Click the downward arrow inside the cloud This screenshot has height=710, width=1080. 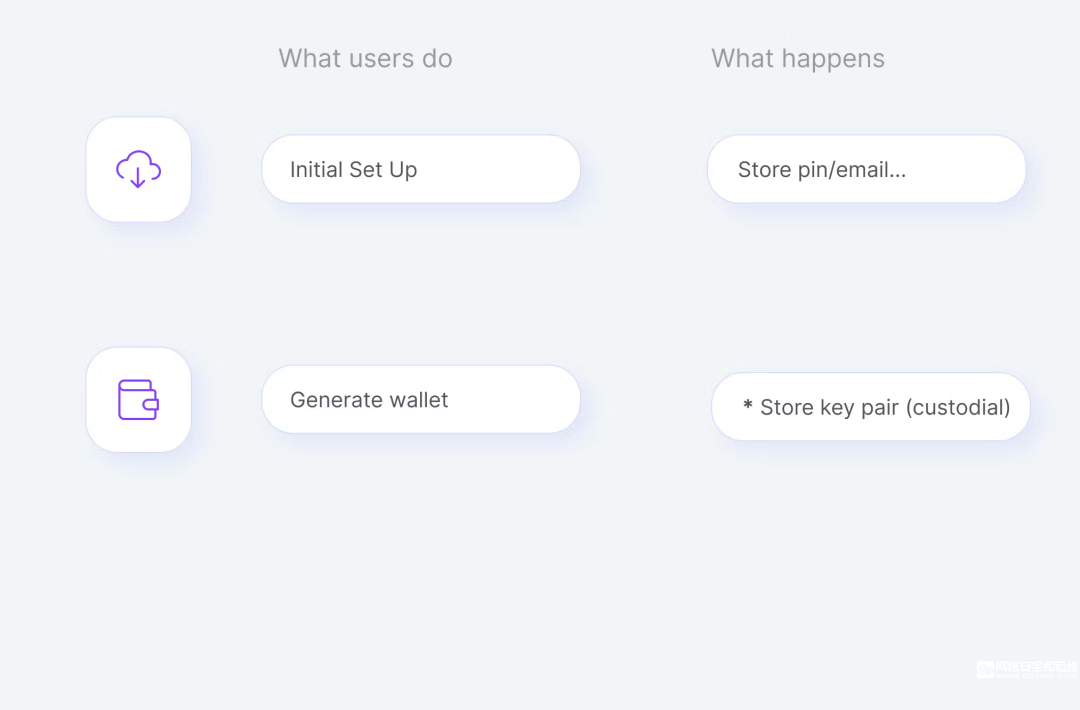(138, 178)
